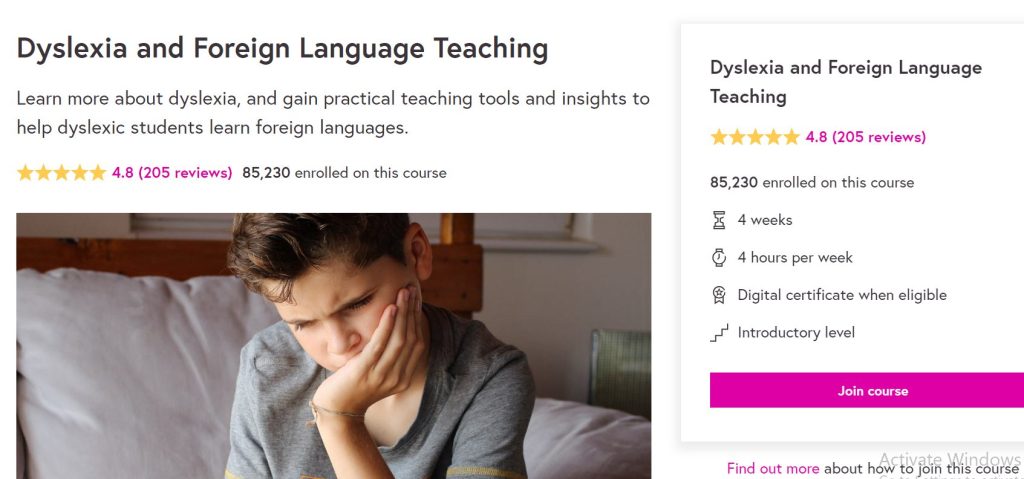Open 4.8 (205 reviews) link in sidebar card
Viewport: 1024px width, 479px height.
866,138
